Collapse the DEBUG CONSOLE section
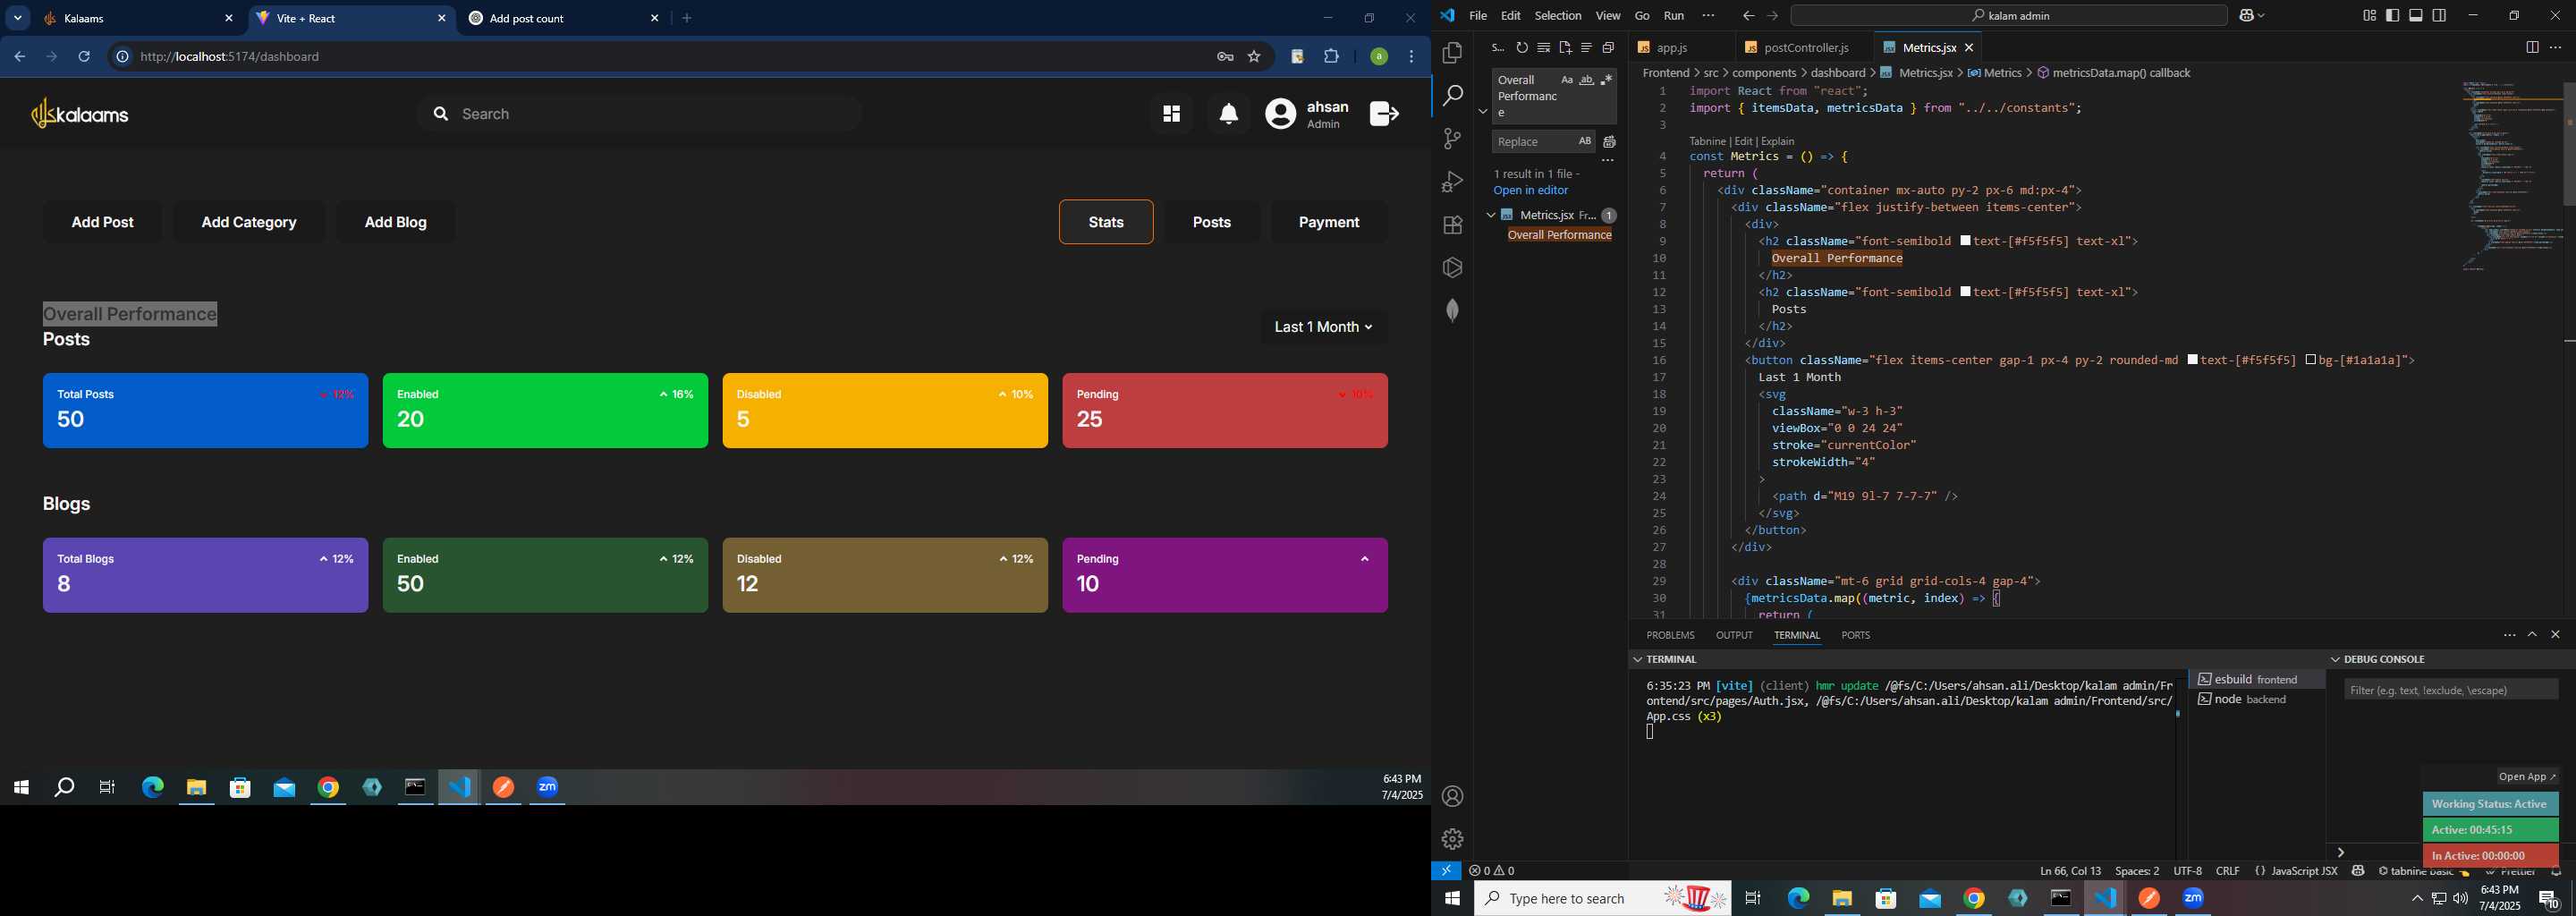 click(2336, 660)
